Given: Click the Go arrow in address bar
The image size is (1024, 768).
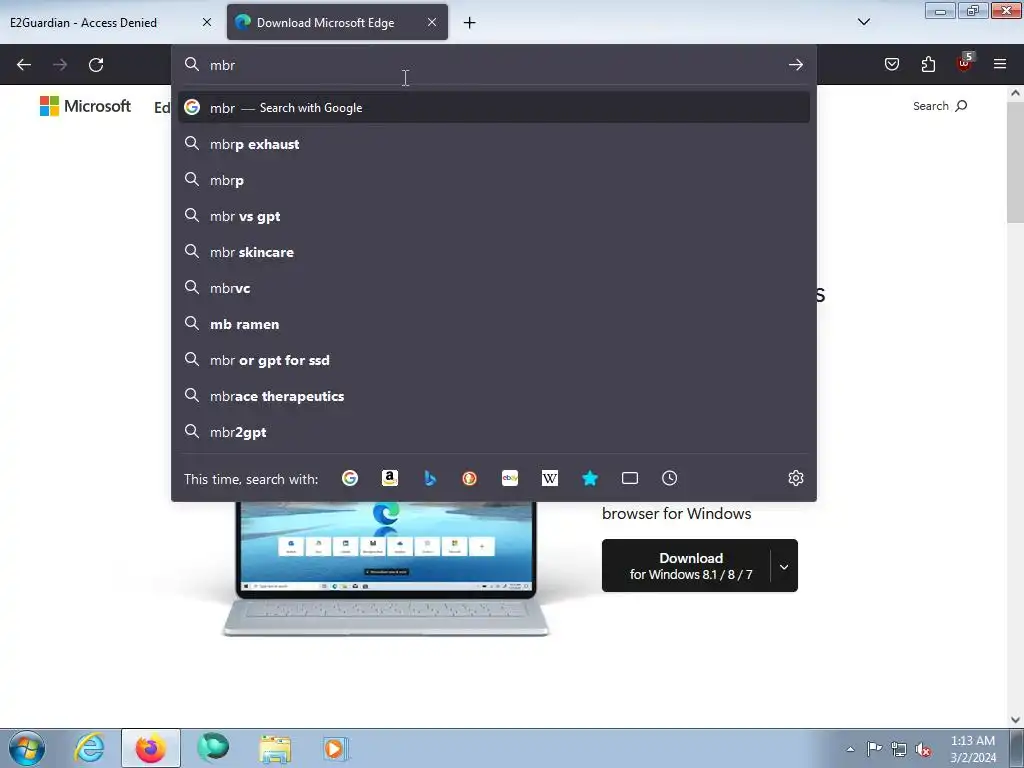Looking at the screenshot, I should coord(795,65).
